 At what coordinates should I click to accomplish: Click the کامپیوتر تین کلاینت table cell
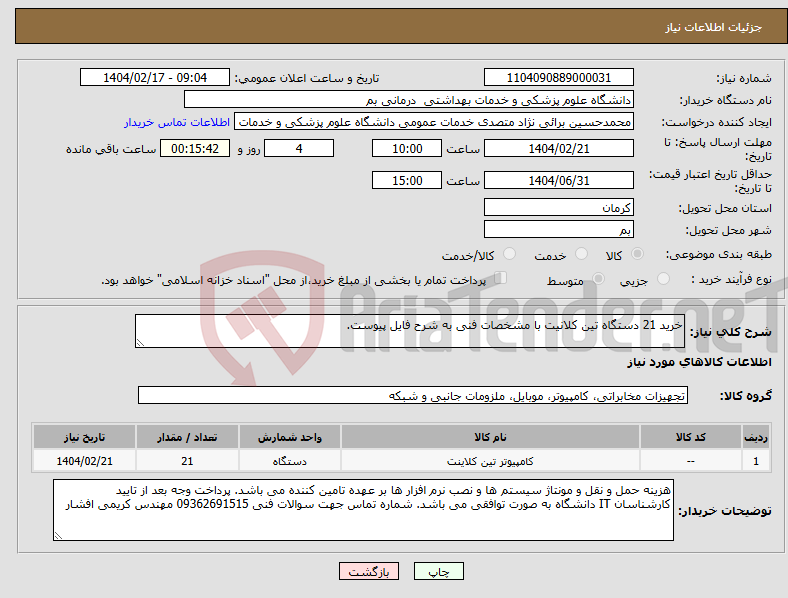point(490,461)
